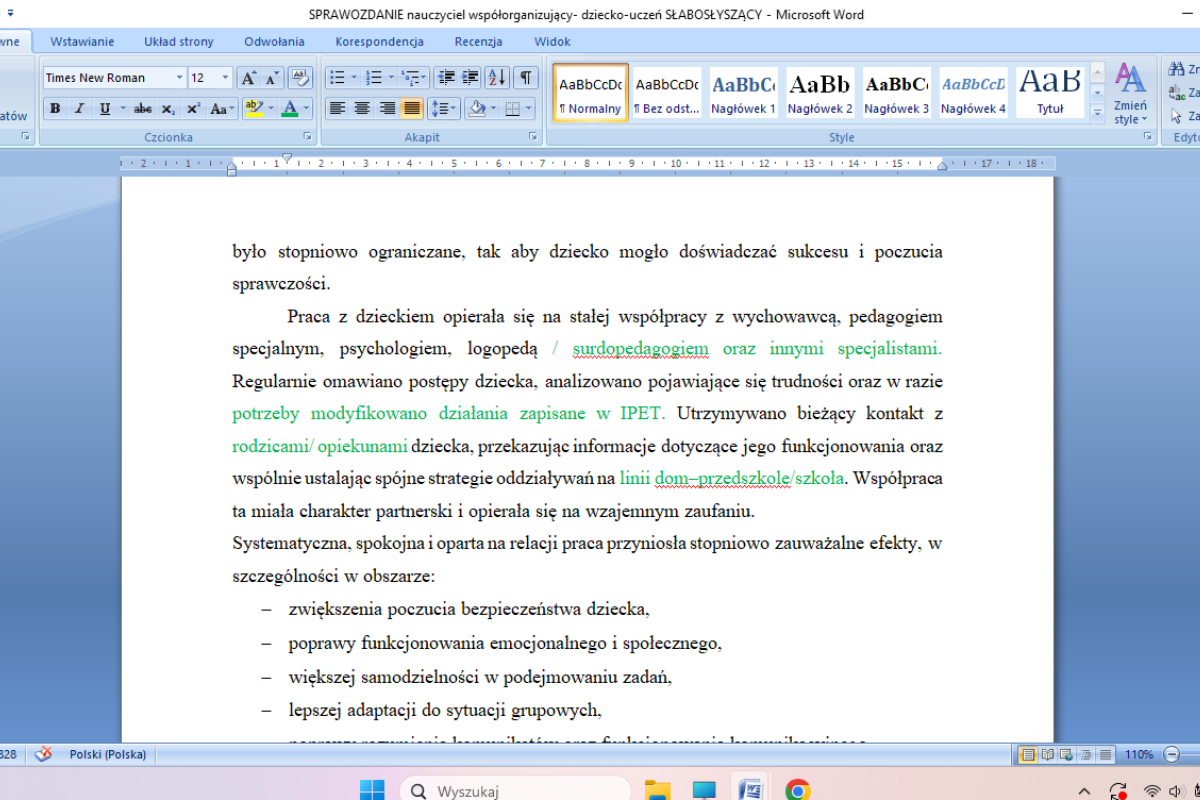Click the sort A-Z icon
This screenshot has width=1200, height=800.
click(x=498, y=78)
